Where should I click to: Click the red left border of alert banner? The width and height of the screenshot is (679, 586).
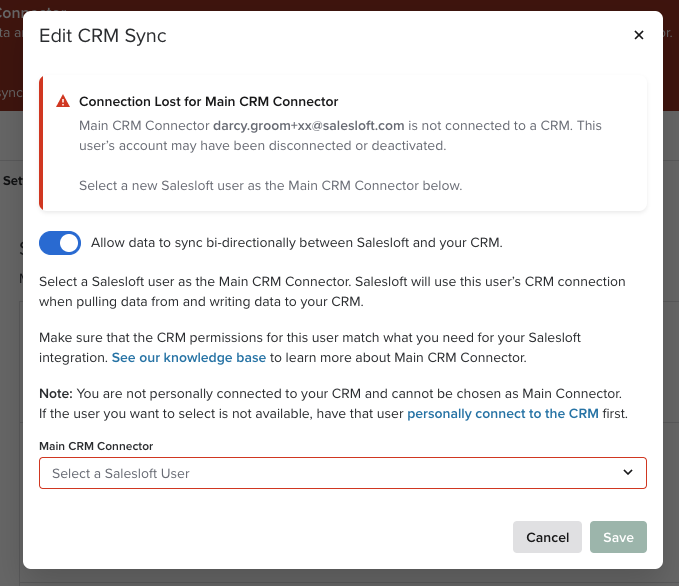(41, 144)
